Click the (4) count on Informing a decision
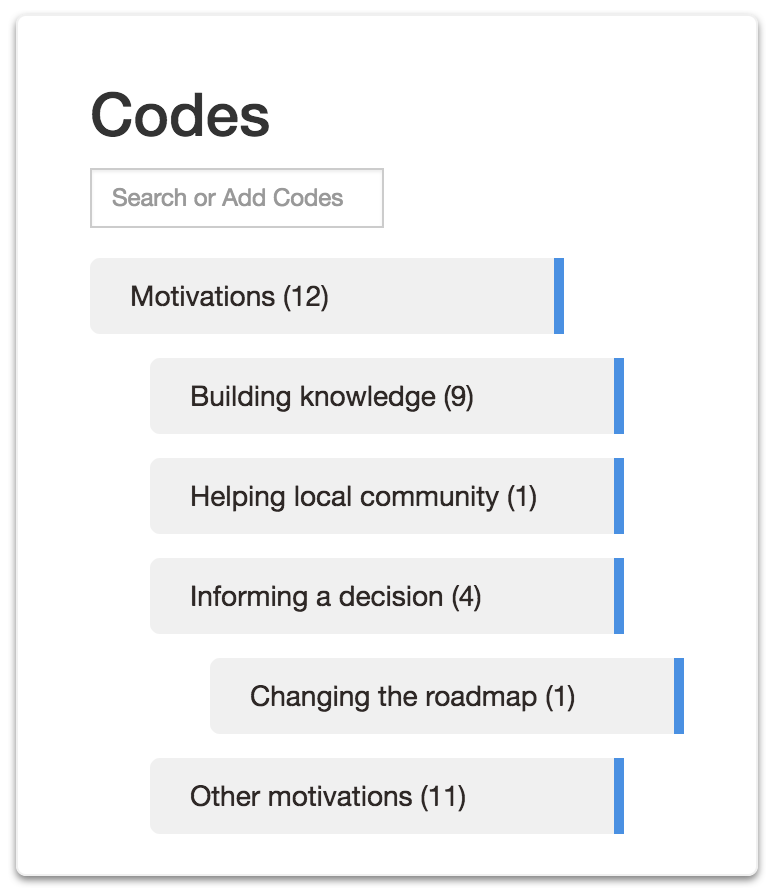 click(x=467, y=597)
